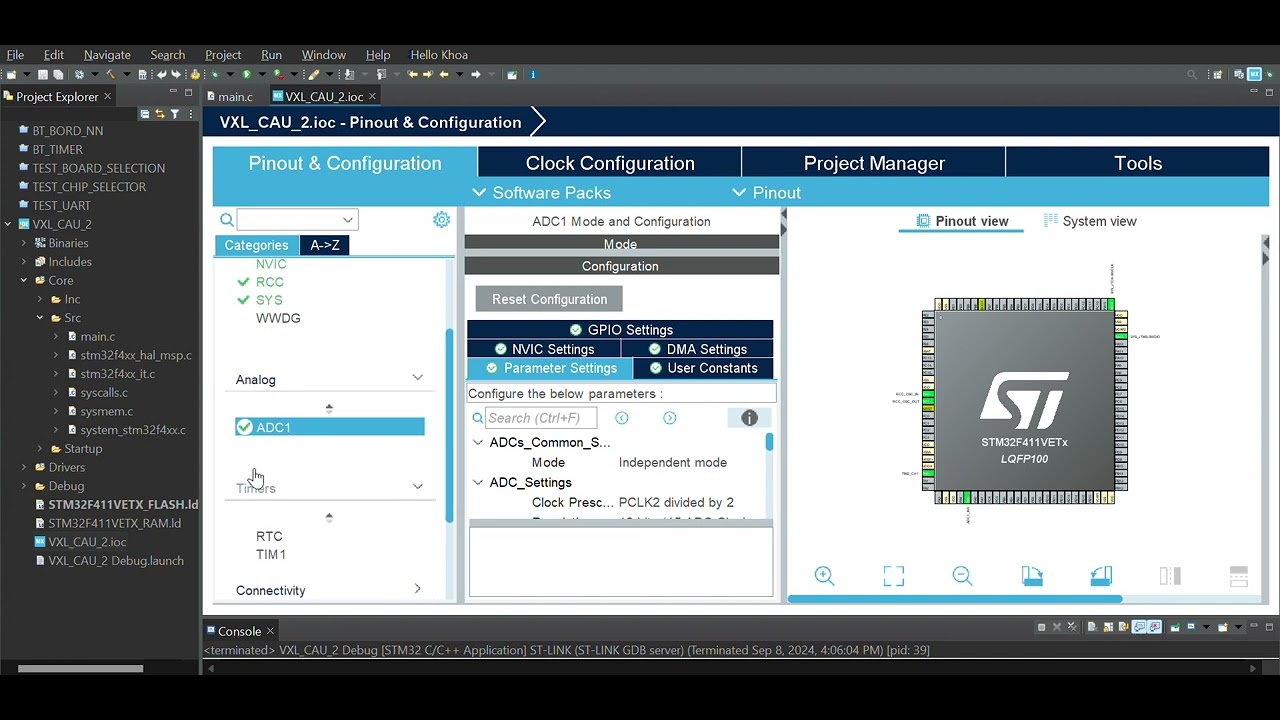Remove all terminated launches in Console
Image resolution: width=1280 pixels, height=720 pixels.
(x=1072, y=628)
